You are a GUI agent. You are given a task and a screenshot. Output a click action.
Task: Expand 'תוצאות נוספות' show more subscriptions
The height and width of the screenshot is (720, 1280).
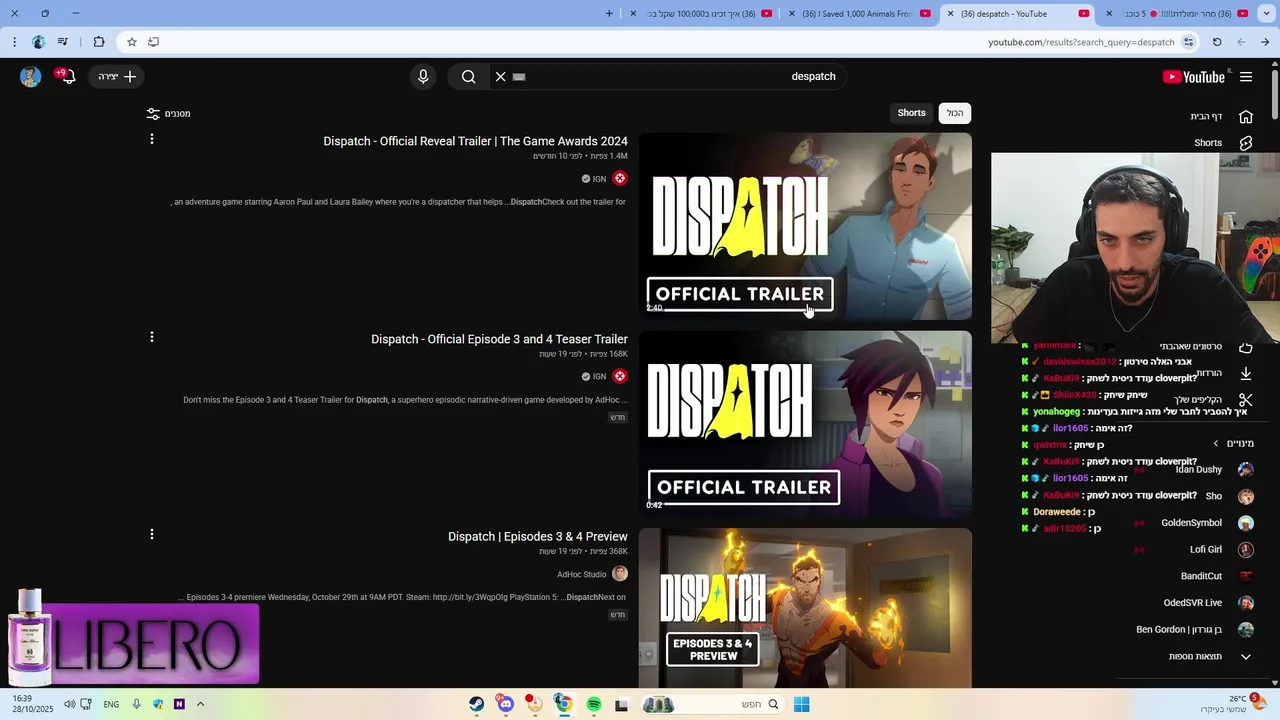coord(1210,657)
